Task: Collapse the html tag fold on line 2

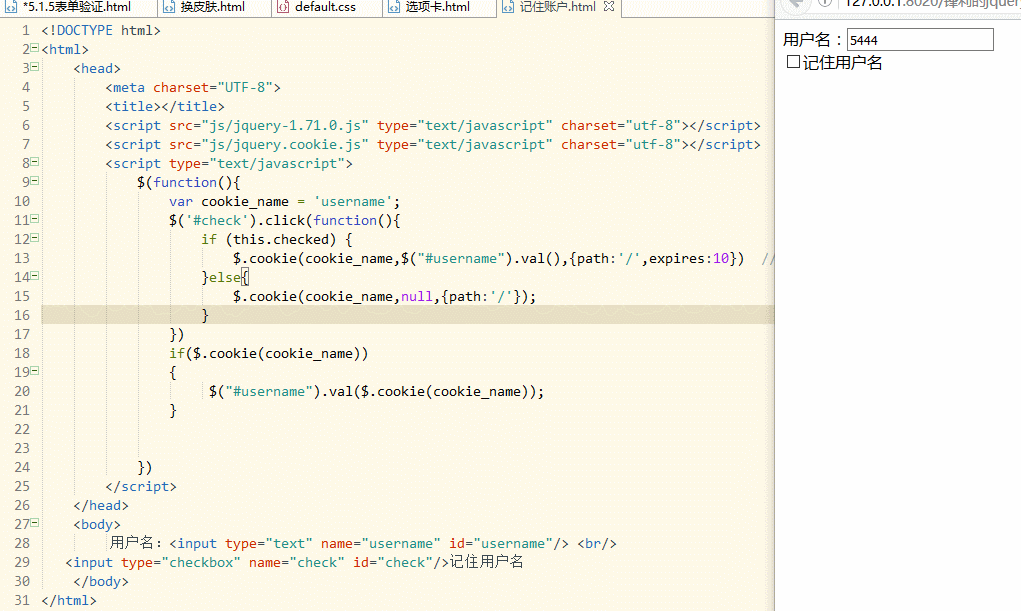Action: (x=35, y=48)
